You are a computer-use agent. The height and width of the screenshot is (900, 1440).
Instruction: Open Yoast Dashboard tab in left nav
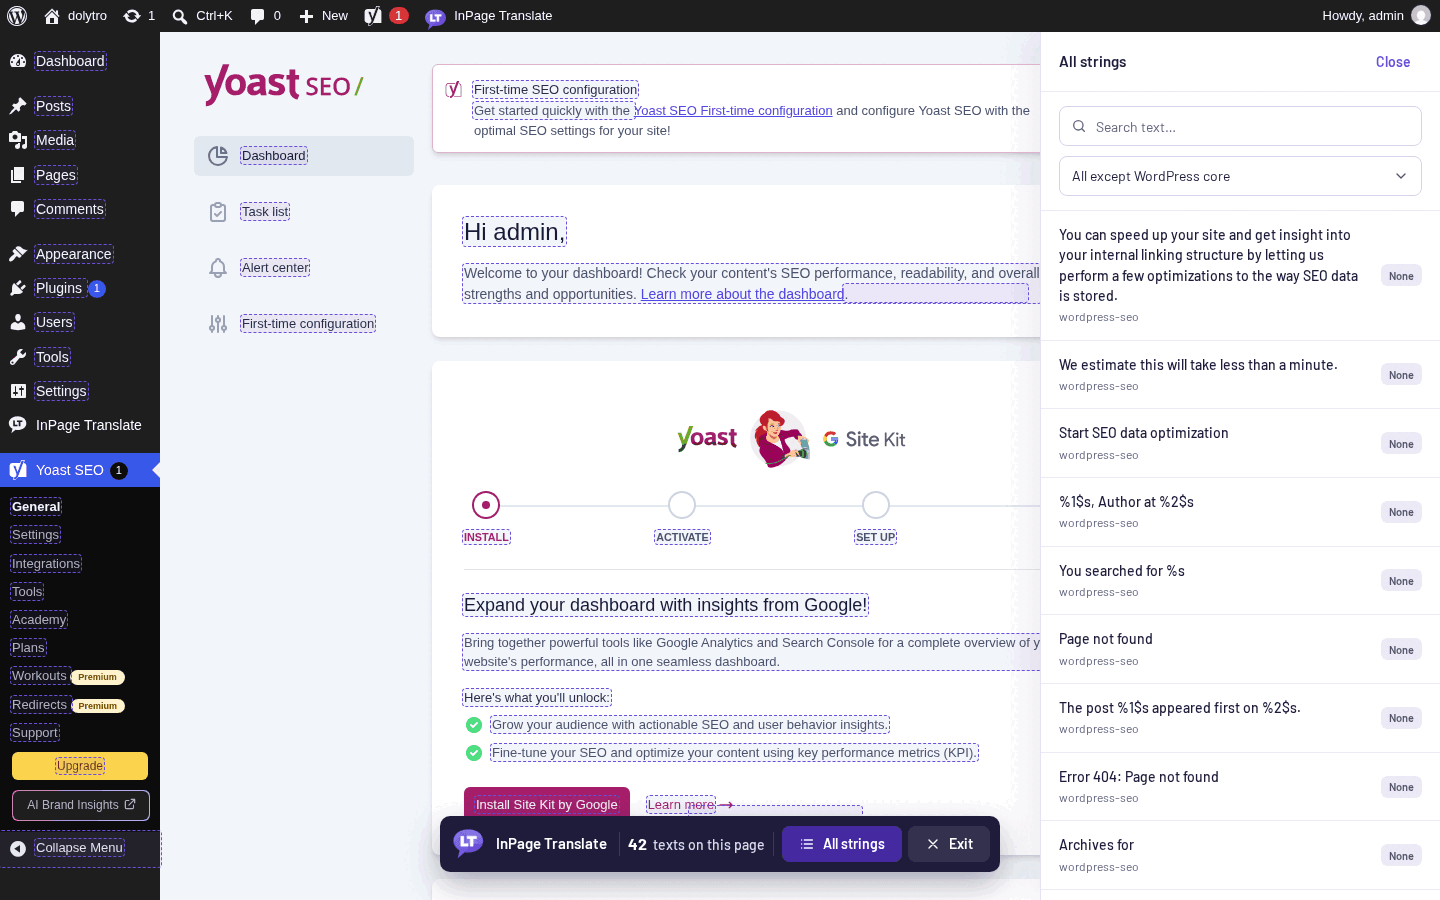coord(304,156)
